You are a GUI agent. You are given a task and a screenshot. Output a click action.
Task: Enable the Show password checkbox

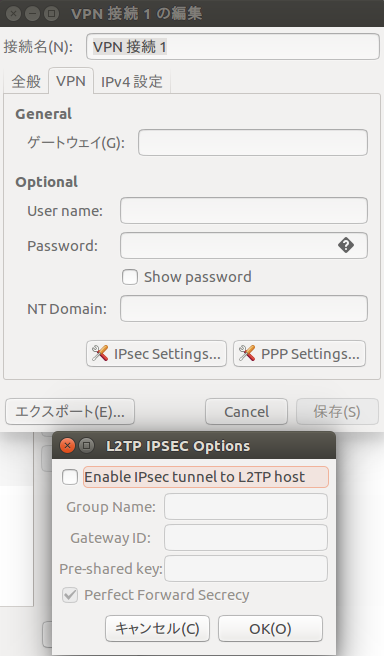(x=130, y=277)
